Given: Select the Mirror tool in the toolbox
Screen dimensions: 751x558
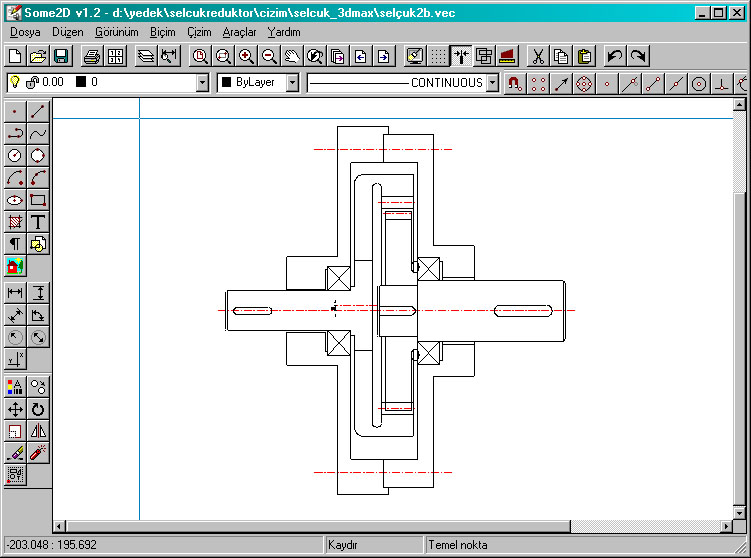Looking at the screenshot, I should click(x=38, y=431).
